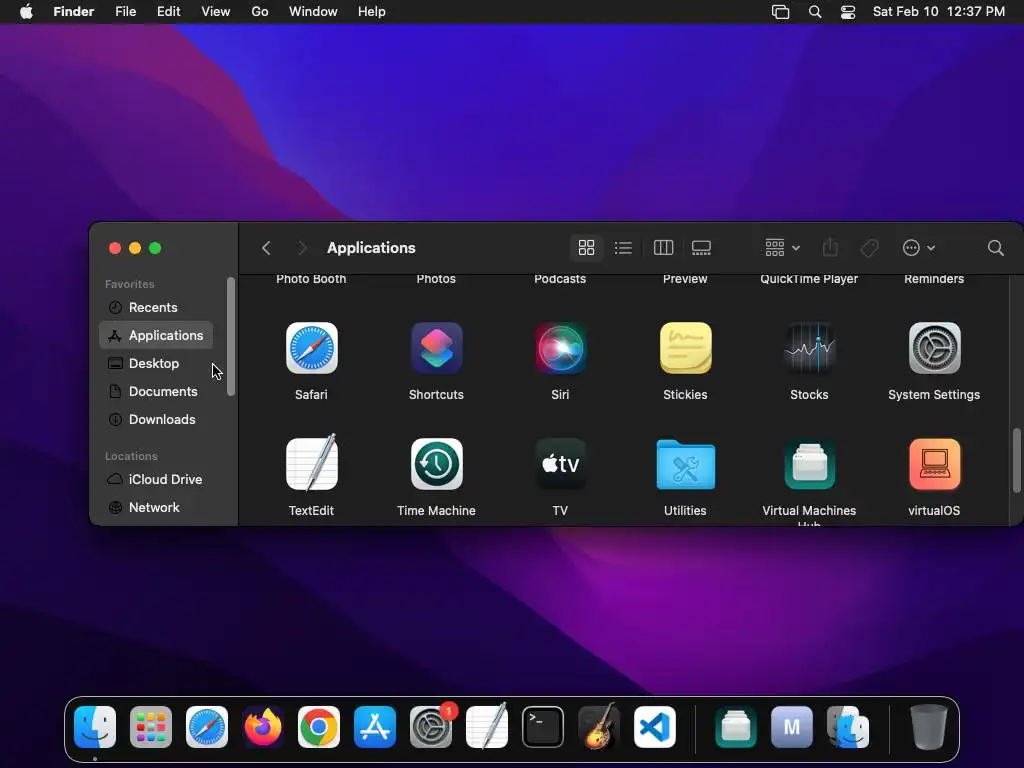Viewport: 1024px width, 768px height.
Task: Open the Window menu
Action: (x=313, y=12)
